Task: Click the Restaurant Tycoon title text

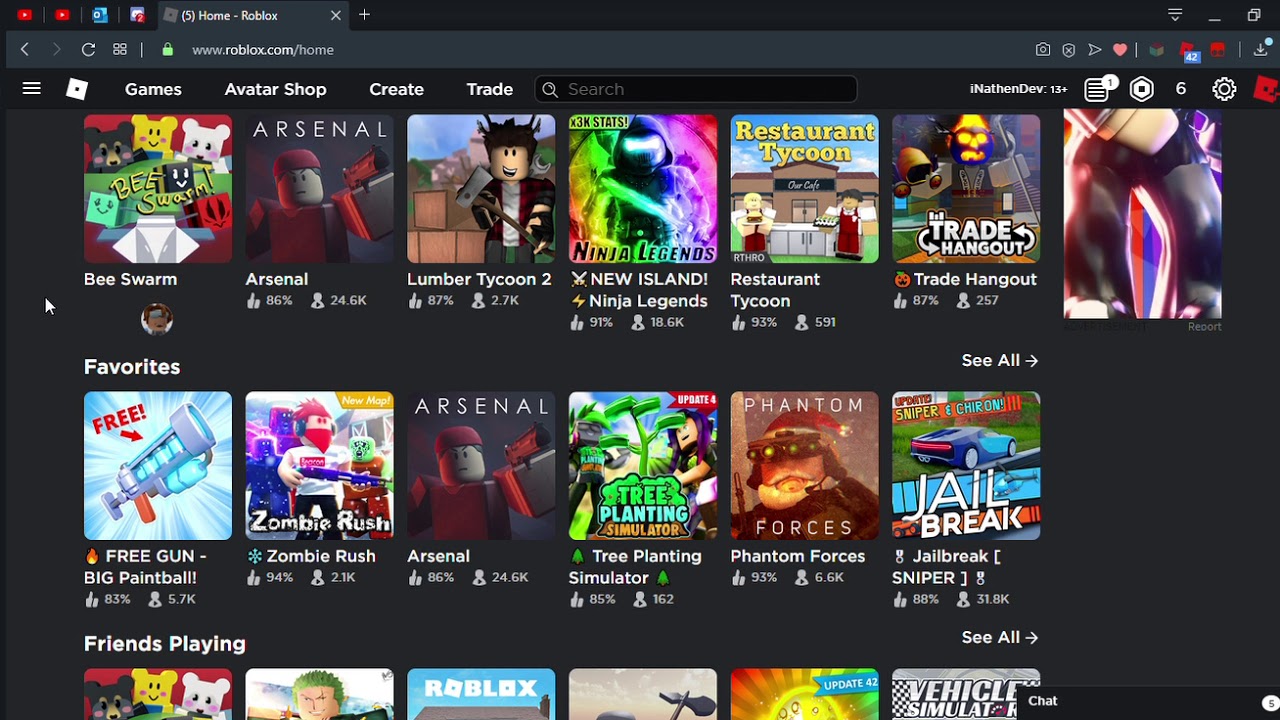Action: [x=775, y=290]
